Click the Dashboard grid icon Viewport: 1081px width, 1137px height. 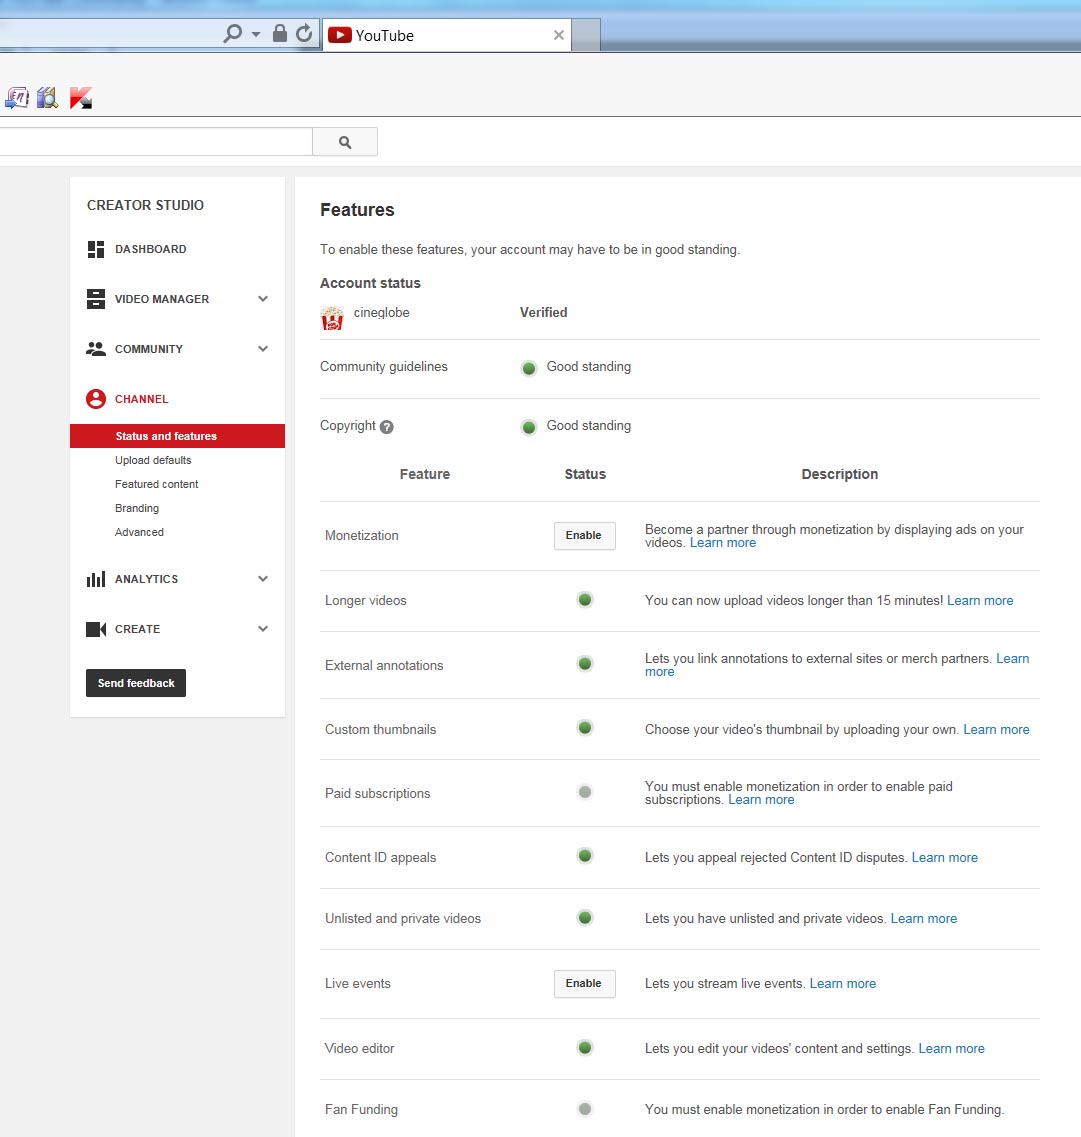point(96,249)
